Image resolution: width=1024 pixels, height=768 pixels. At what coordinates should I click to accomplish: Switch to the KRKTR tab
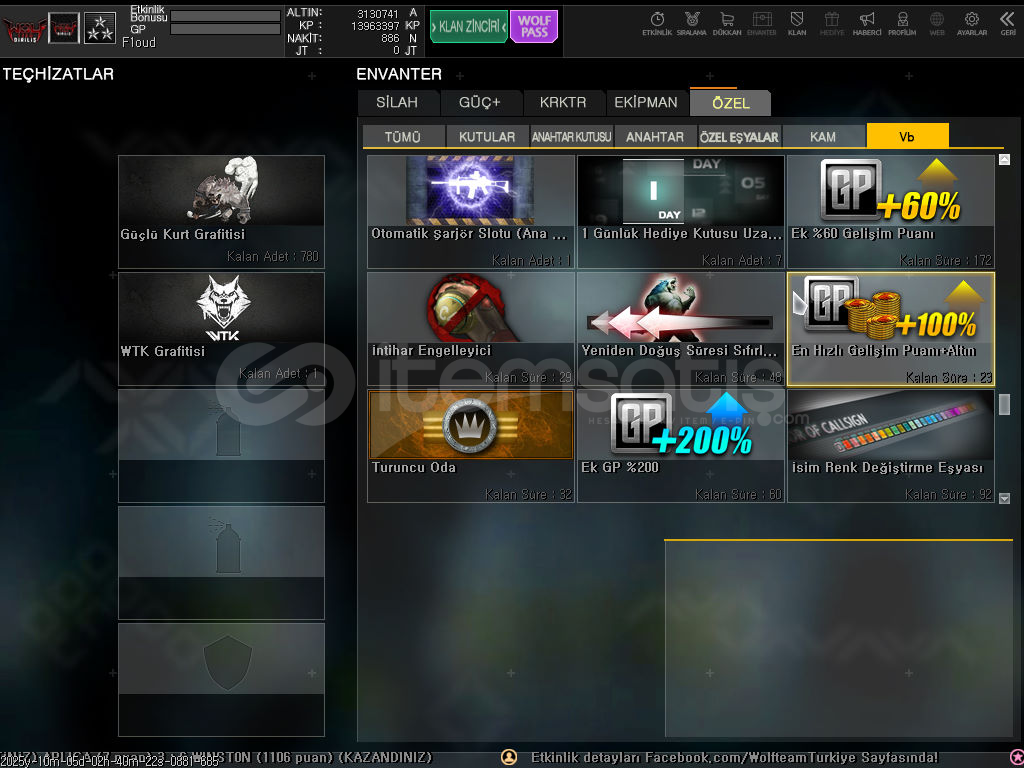pos(563,103)
